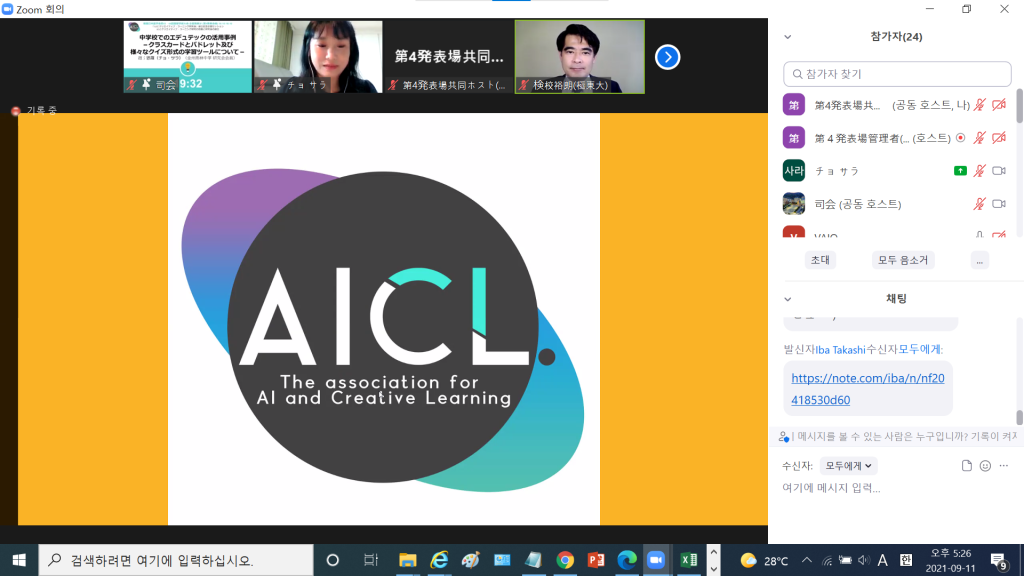This screenshot has width=1024, height=576.
Task: Click chat privacy info icon
Action: tap(784, 436)
